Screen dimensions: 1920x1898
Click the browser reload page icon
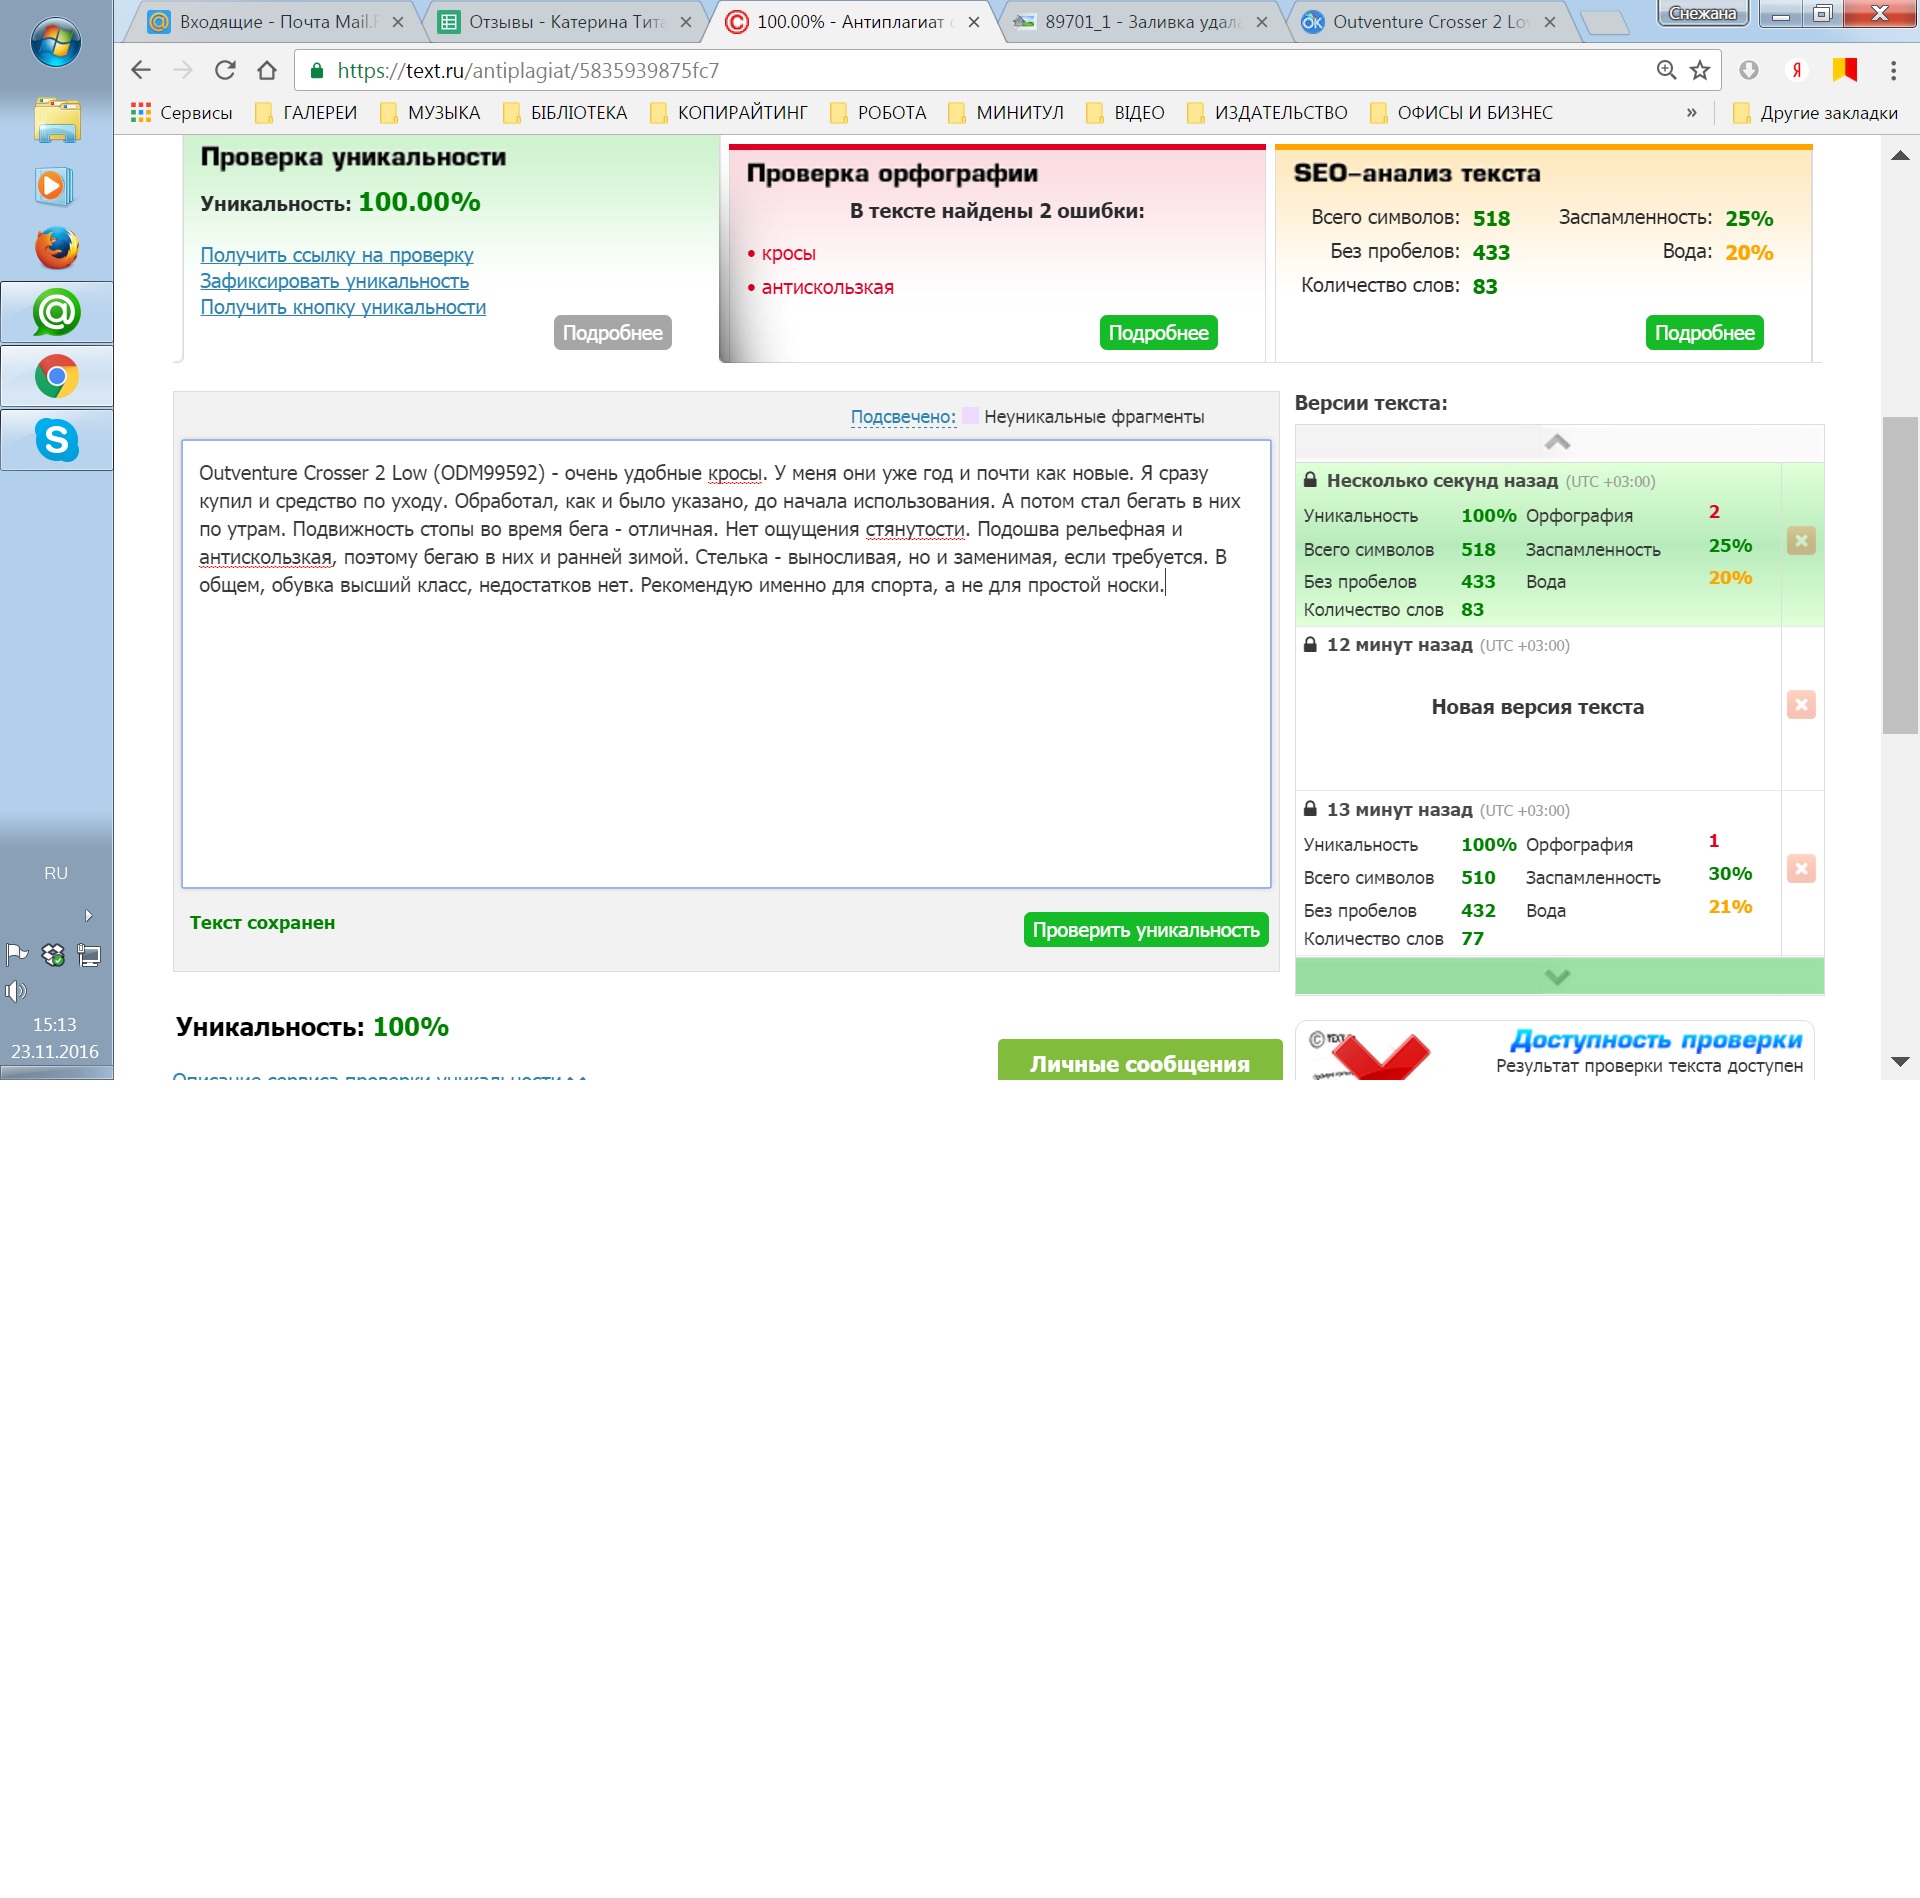click(225, 70)
